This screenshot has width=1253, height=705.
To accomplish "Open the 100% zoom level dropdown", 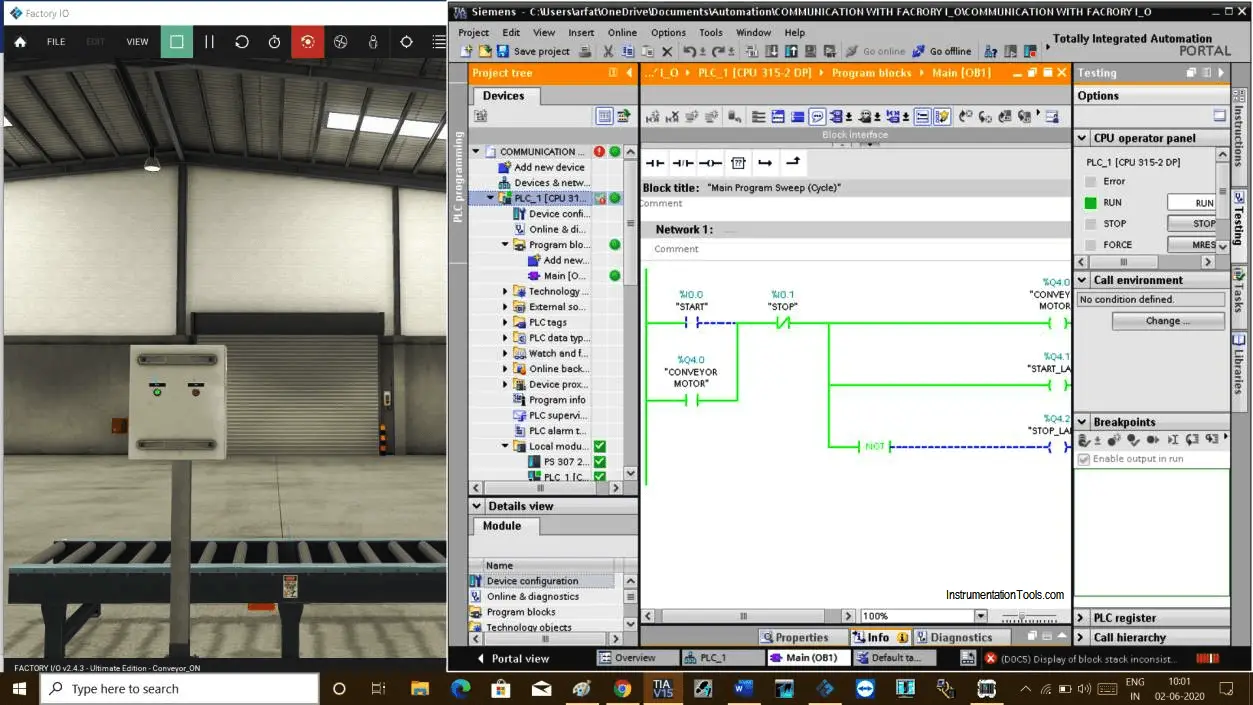I will tap(980, 616).
